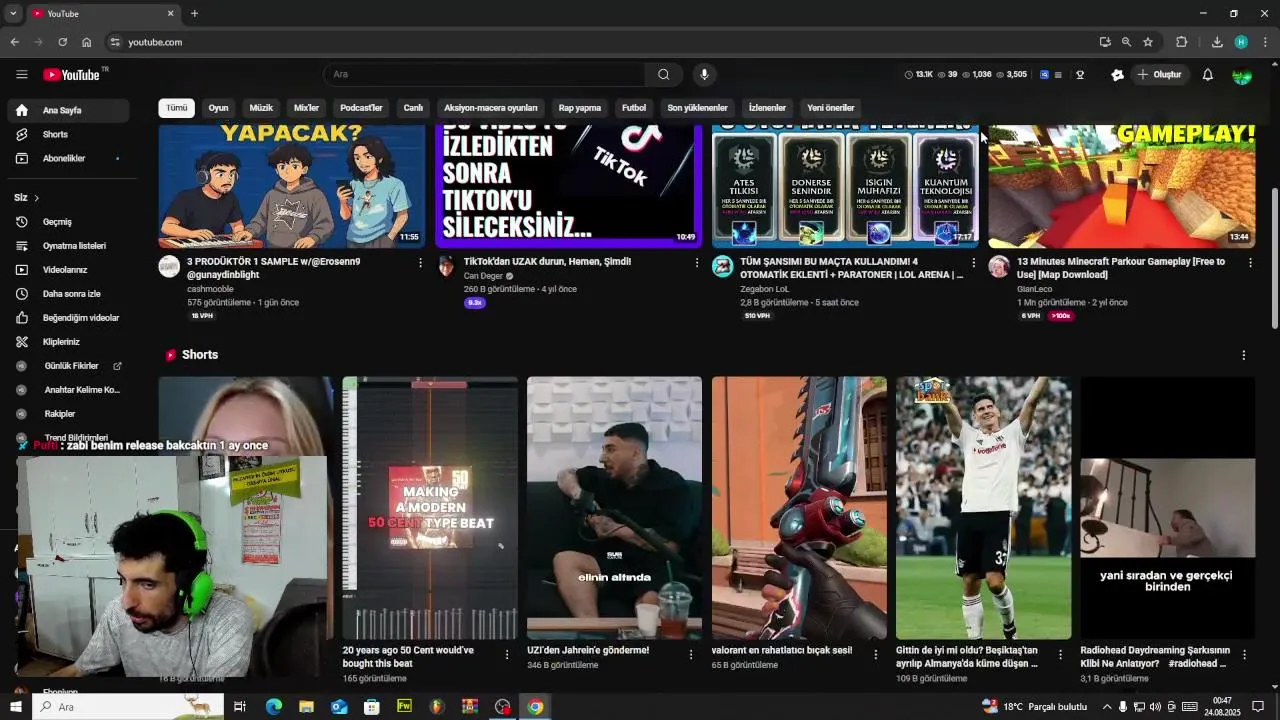Open Beğendiğim videolar in sidebar
Image resolution: width=1280 pixels, height=720 pixels.
[68, 318]
